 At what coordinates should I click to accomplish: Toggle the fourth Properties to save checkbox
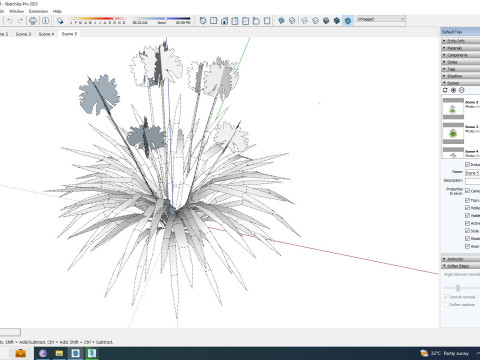[467, 215]
